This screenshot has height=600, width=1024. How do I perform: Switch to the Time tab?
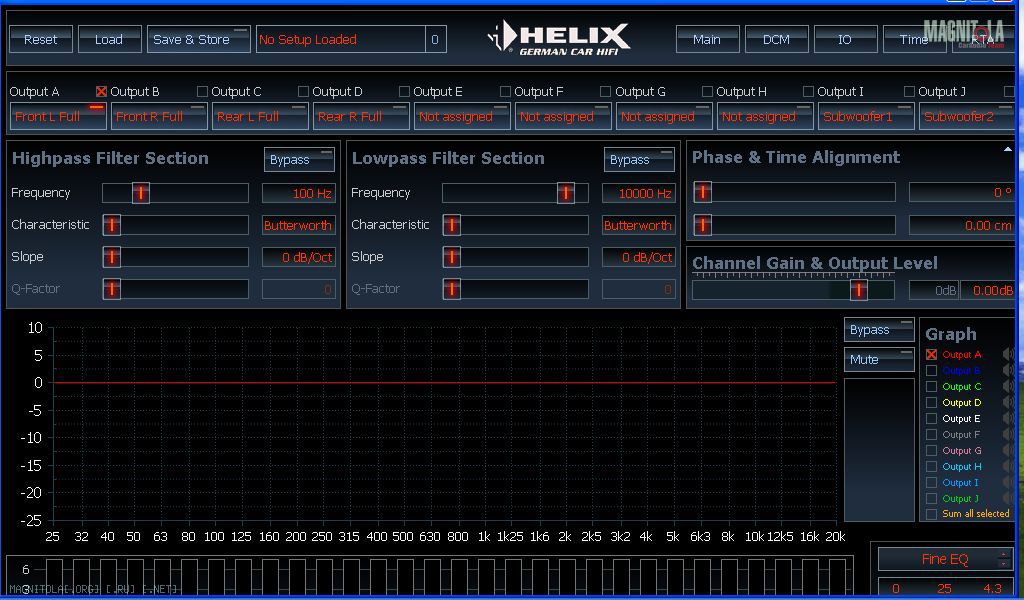(x=914, y=39)
